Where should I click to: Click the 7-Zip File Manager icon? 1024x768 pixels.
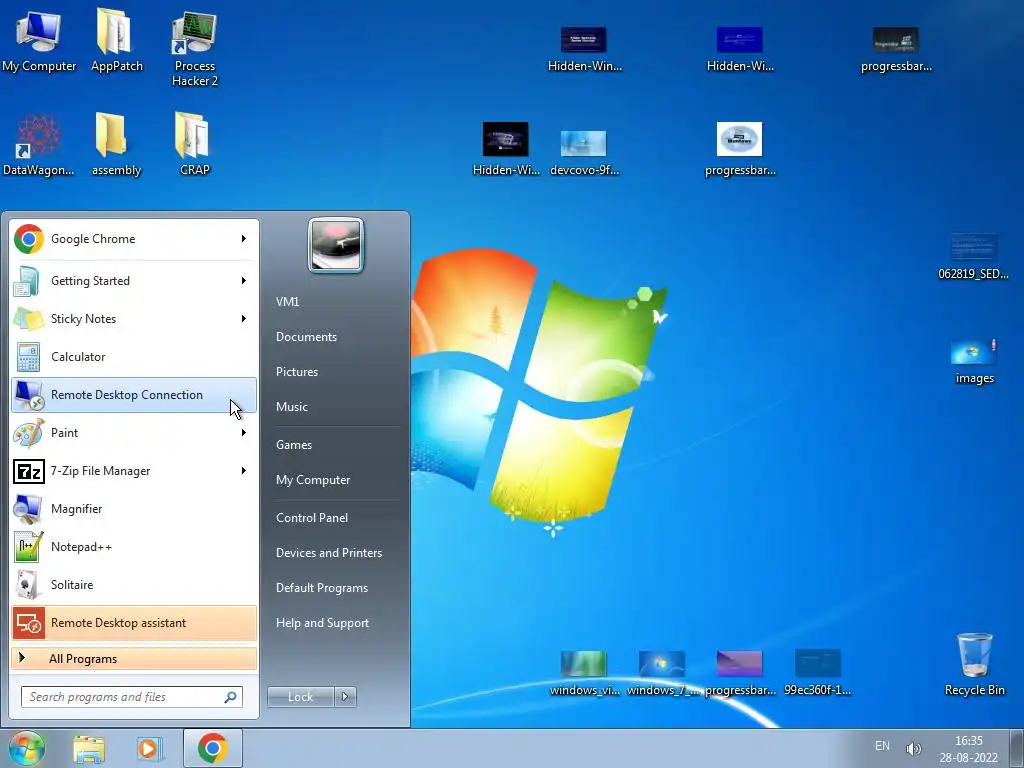(29, 471)
